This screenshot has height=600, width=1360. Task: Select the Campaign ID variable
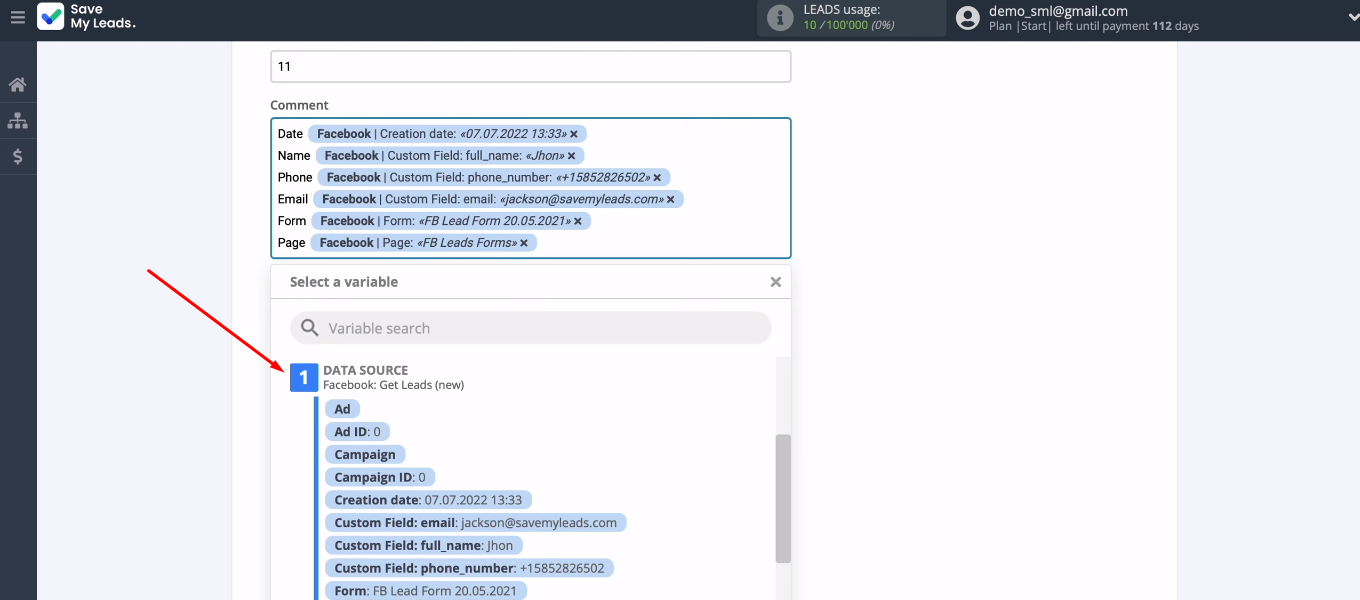coord(380,477)
